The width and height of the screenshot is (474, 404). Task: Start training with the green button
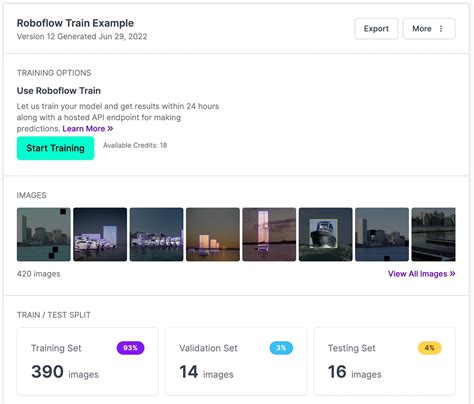coord(55,148)
